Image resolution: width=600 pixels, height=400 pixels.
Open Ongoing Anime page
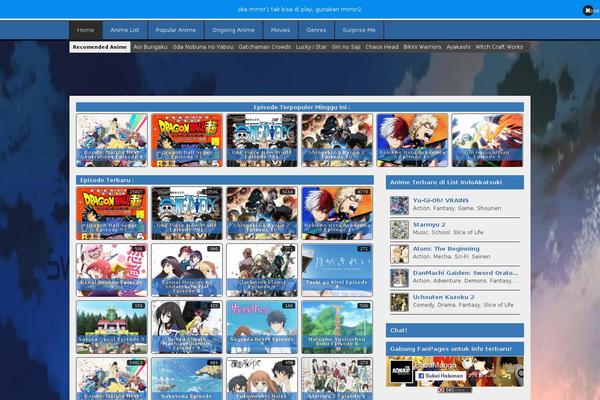(233, 30)
